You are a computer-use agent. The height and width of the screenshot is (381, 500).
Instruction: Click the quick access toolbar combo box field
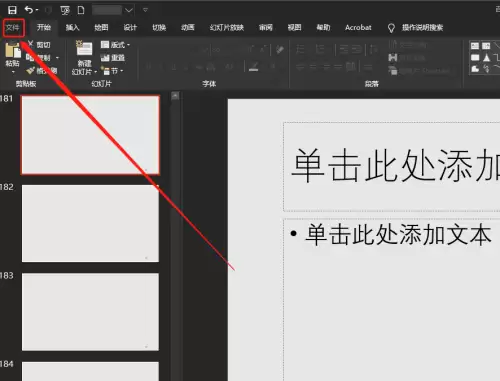click(107, 10)
